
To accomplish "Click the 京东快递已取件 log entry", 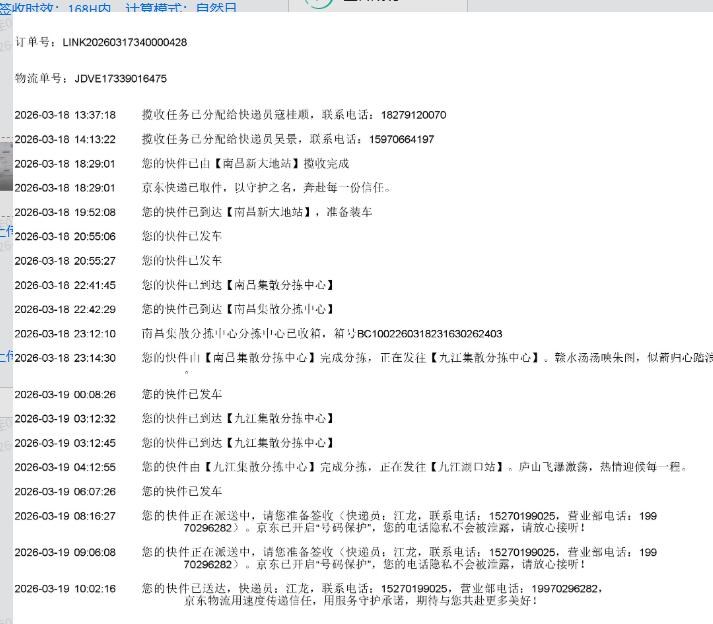I will pyautogui.click(x=266, y=187).
